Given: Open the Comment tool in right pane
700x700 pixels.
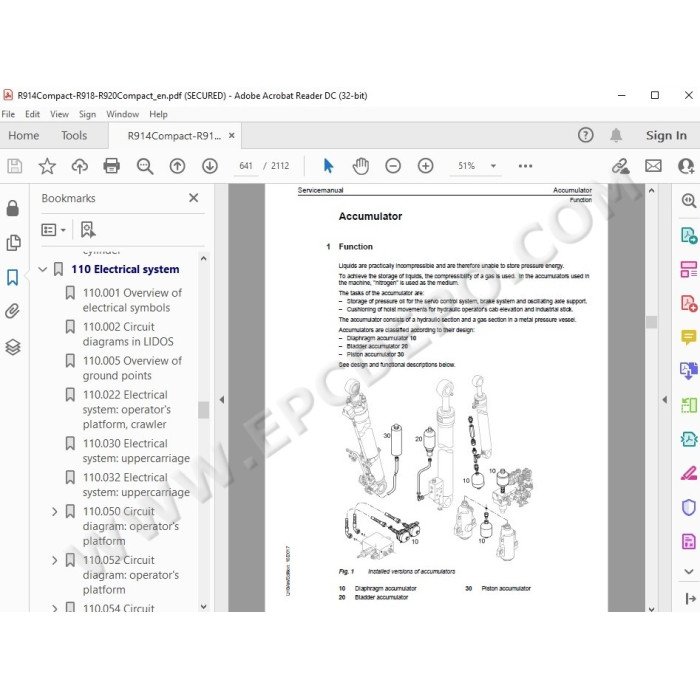Looking at the screenshot, I should coord(688,337).
